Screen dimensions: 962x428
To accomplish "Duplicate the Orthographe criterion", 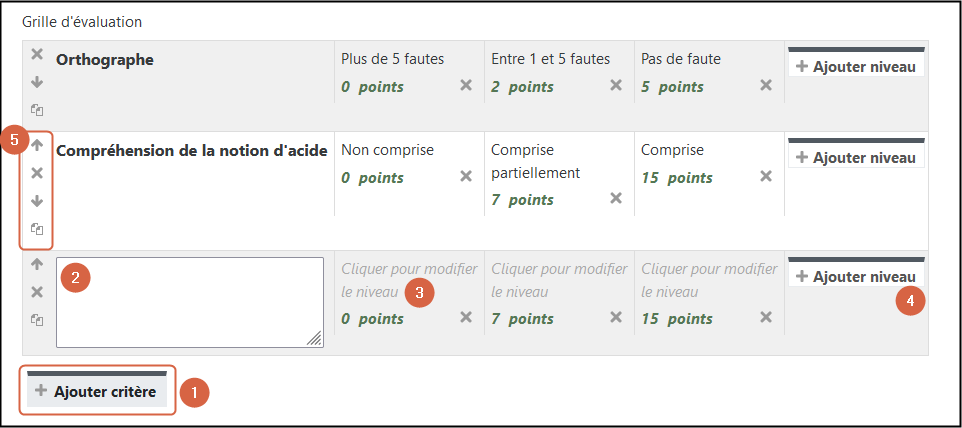I will 37,110.
